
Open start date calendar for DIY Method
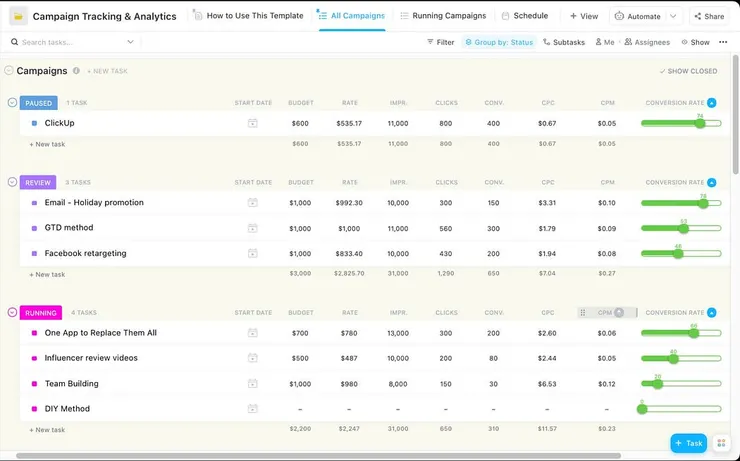tap(252, 409)
